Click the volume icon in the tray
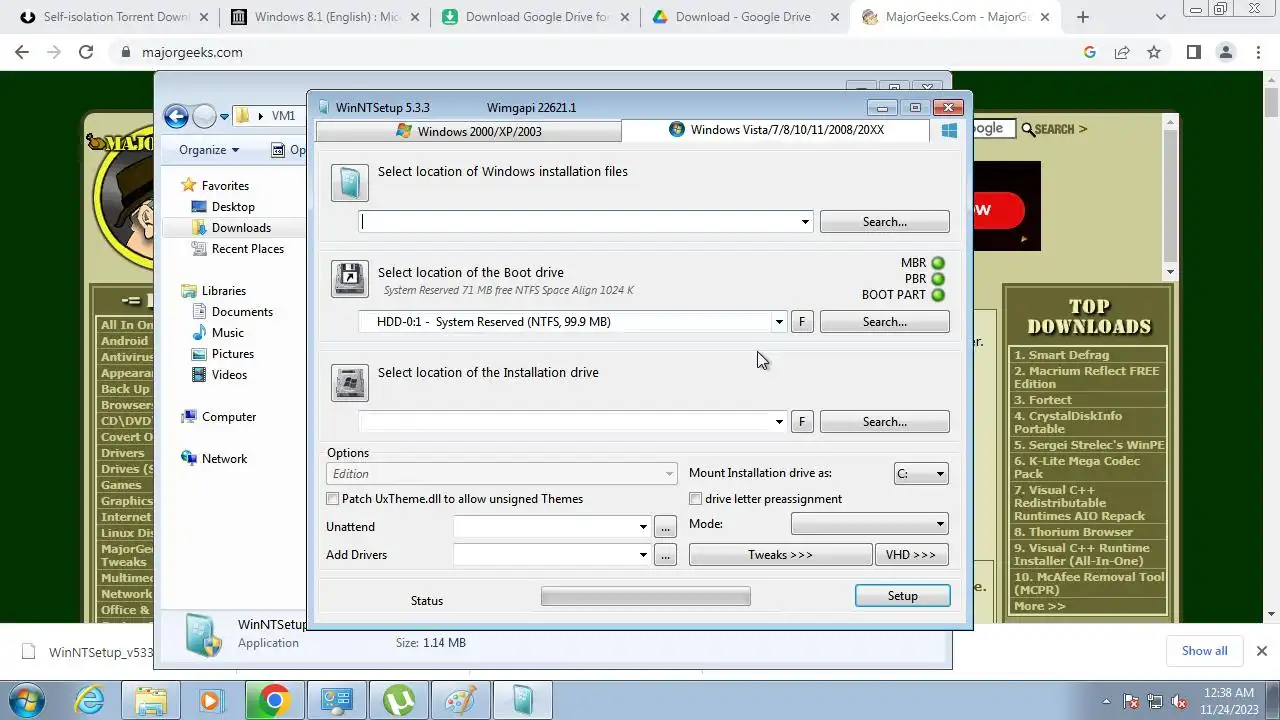1280x720 pixels. point(1179,701)
